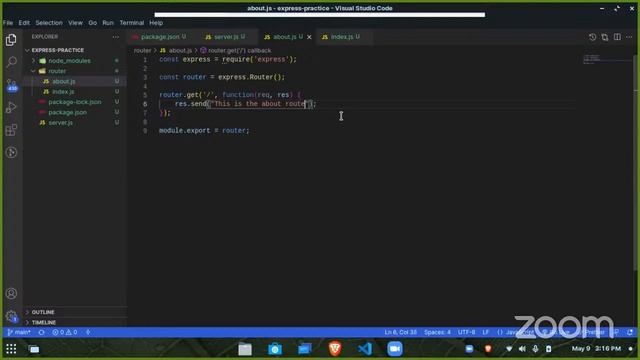Click the main branch status item
Image resolution: width=640 pixels, height=360 pixels.
pos(19,332)
